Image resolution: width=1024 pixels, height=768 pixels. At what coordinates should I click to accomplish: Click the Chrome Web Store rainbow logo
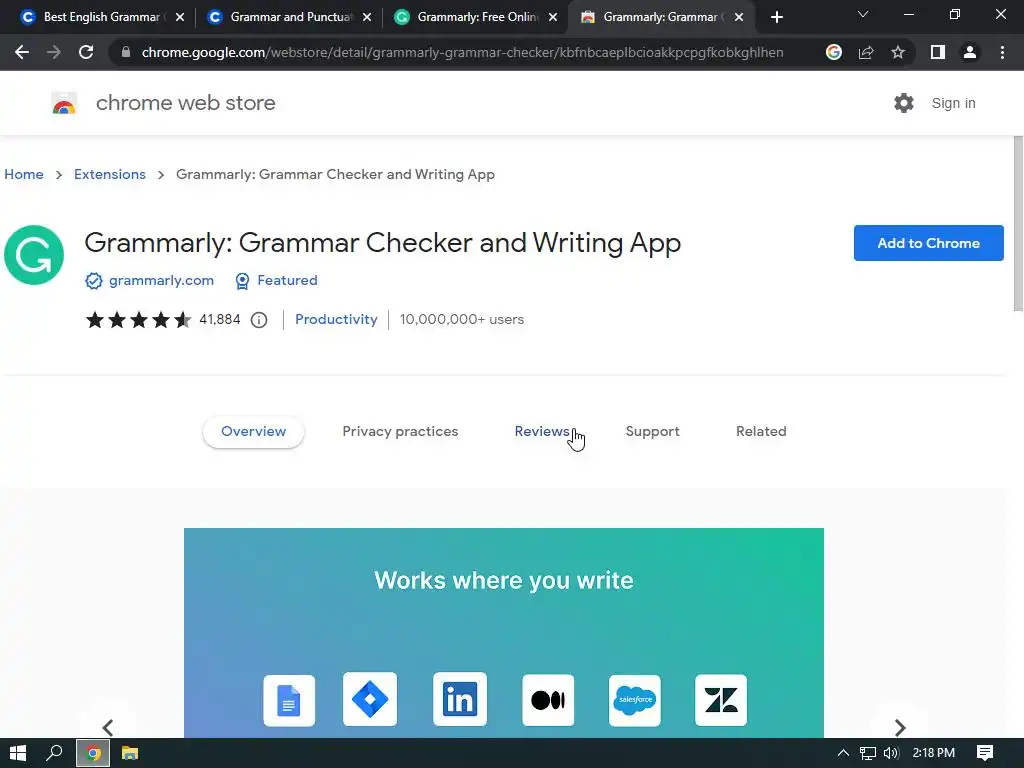[x=64, y=103]
